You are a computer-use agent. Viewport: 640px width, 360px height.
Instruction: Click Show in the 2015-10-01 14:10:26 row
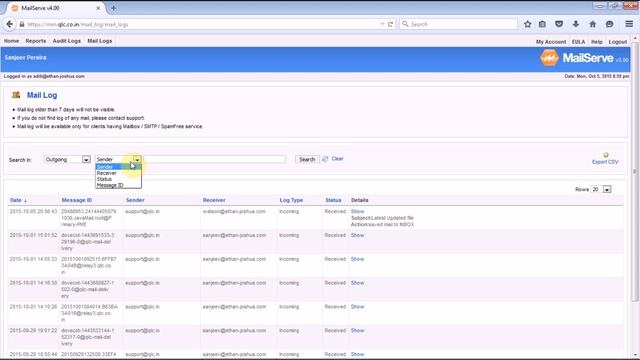[x=357, y=307]
